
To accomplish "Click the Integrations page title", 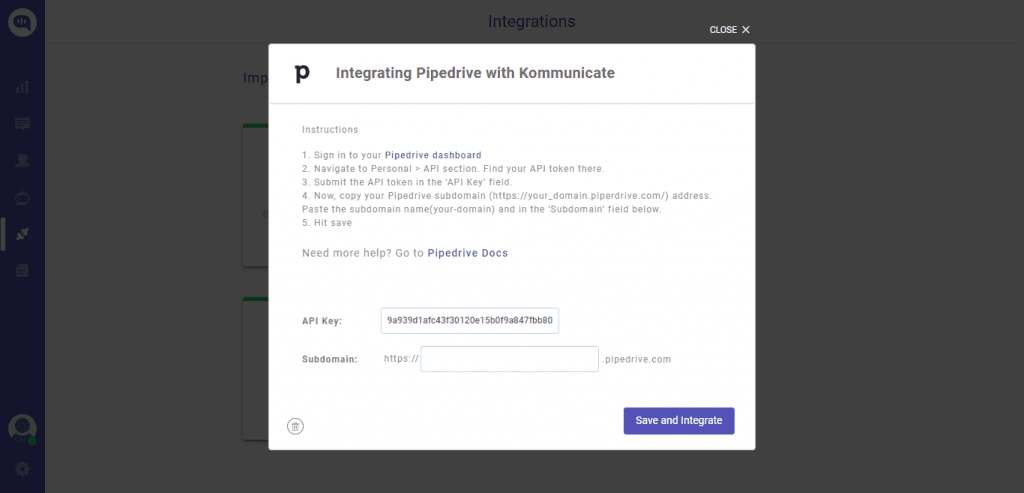I will (532, 22).
